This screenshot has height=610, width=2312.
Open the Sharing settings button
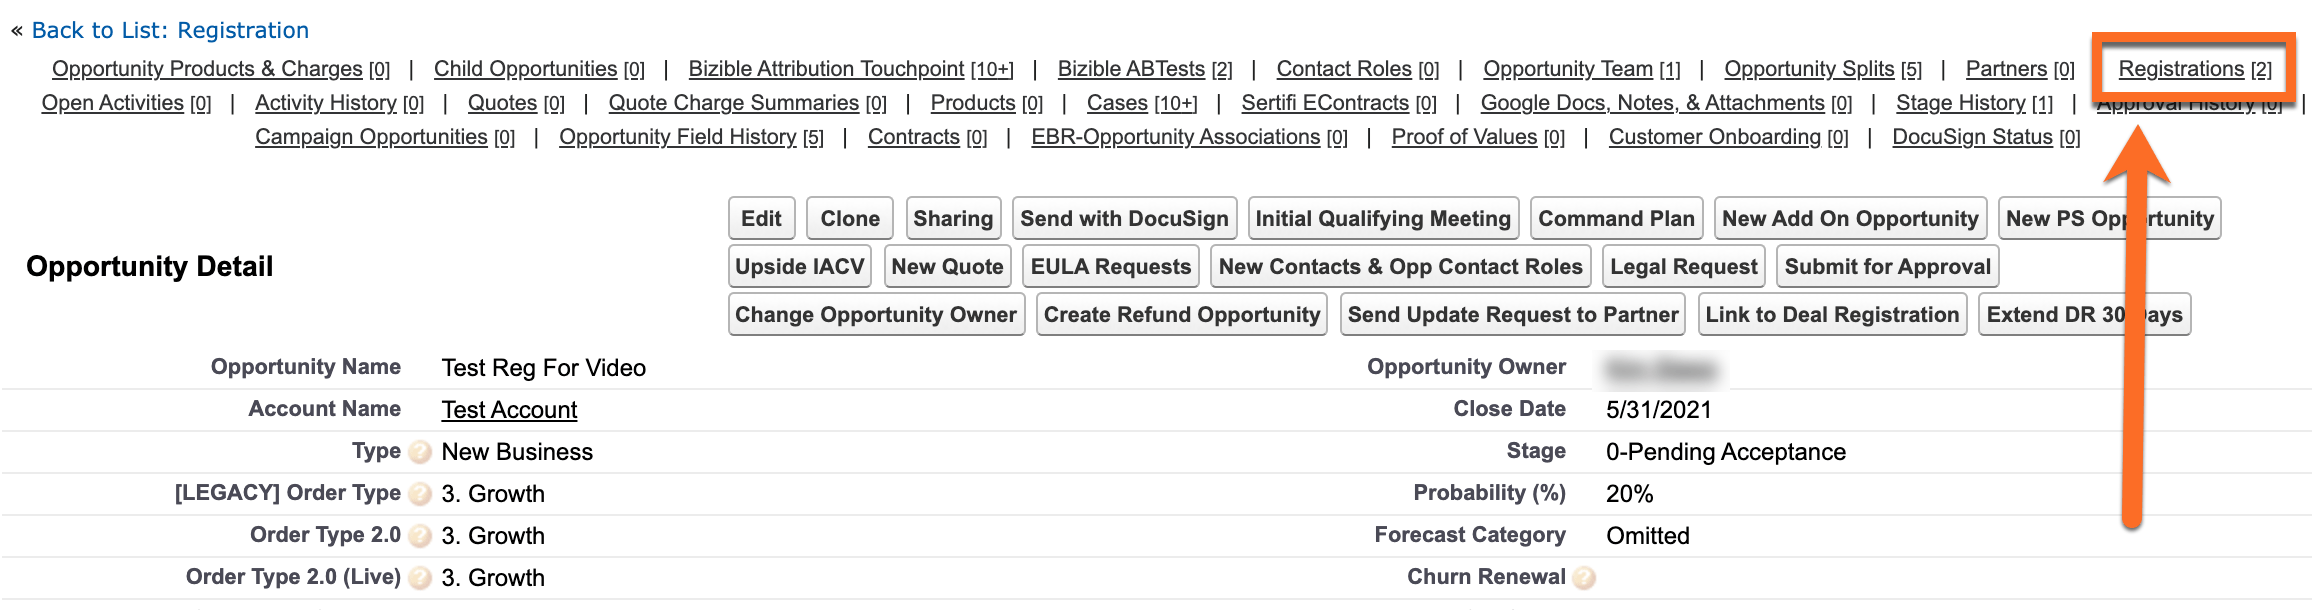[x=953, y=218]
